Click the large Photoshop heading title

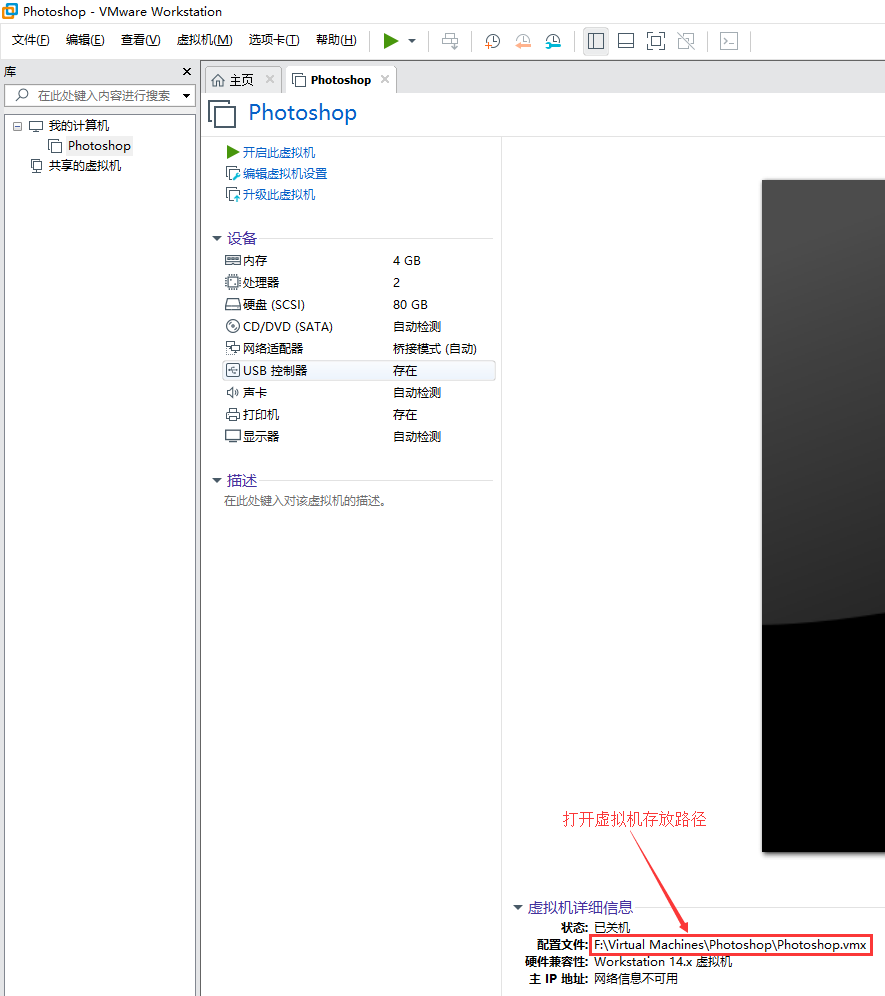click(302, 113)
